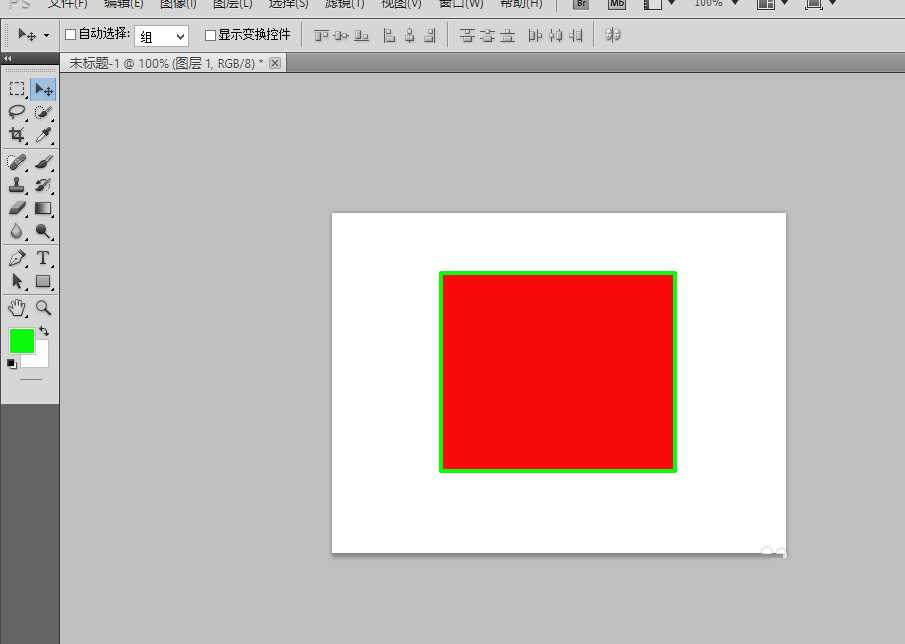Choose the Horizontal Type tool
This screenshot has width=905, height=644.
(x=43, y=258)
